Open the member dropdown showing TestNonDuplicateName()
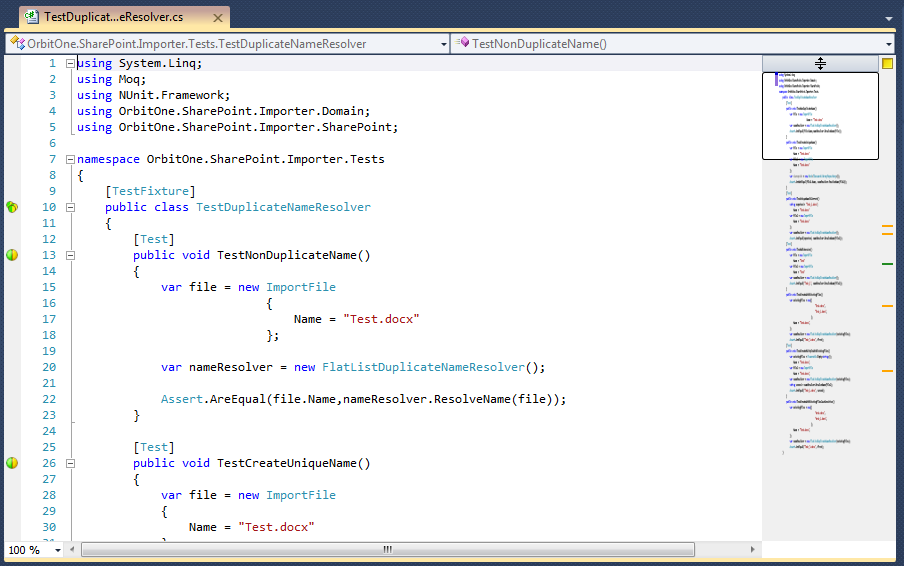Viewport: 904px width, 566px height. pos(888,44)
